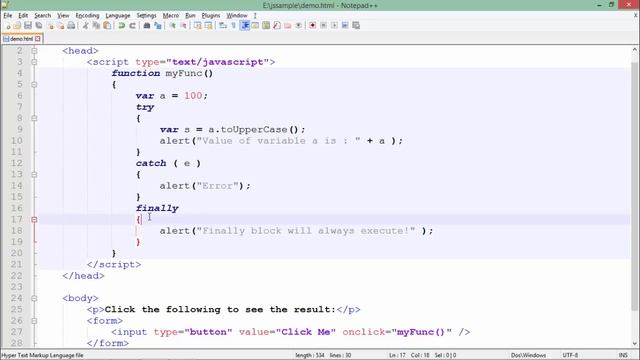Collapse the script fold on line 3

point(34,62)
